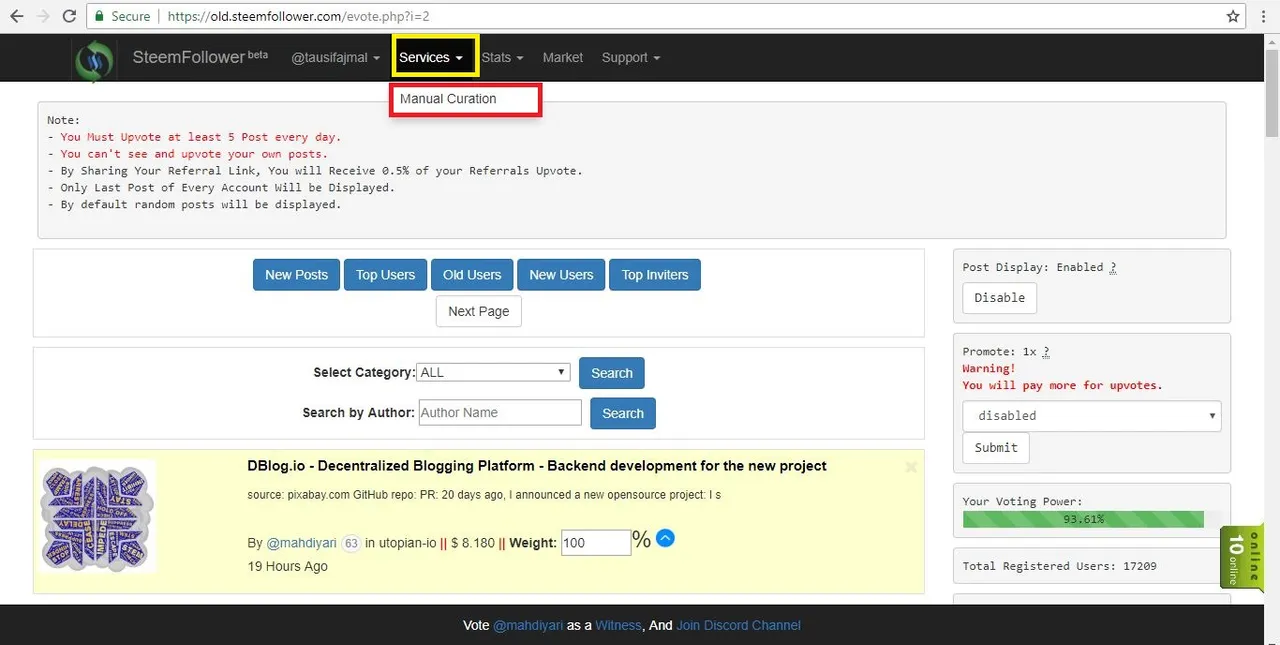This screenshot has height=645, width=1280.
Task: Open the DBlog.io post thumbnail
Action: point(98,517)
